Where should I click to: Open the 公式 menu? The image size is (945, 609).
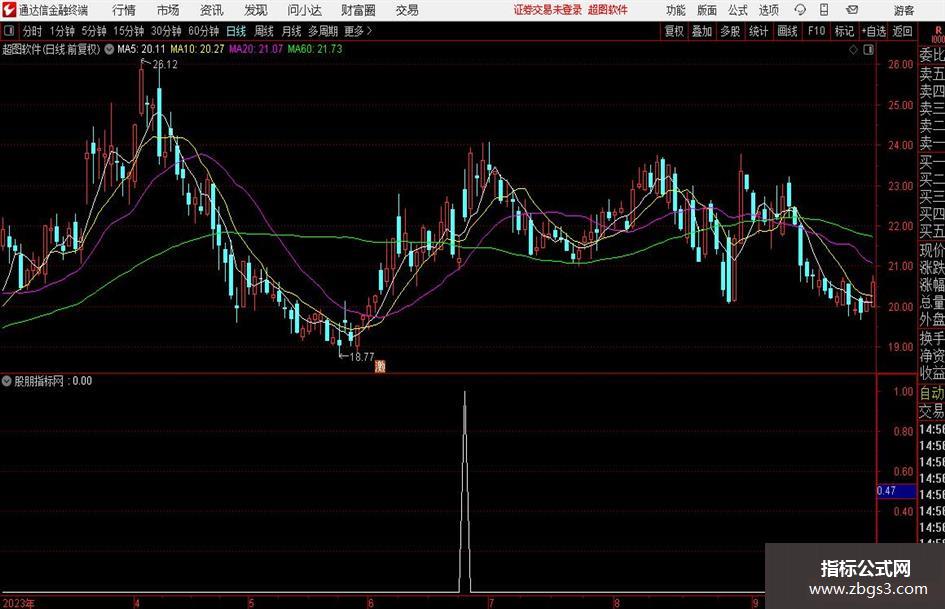pyautogui.click(x=737, y=10)
